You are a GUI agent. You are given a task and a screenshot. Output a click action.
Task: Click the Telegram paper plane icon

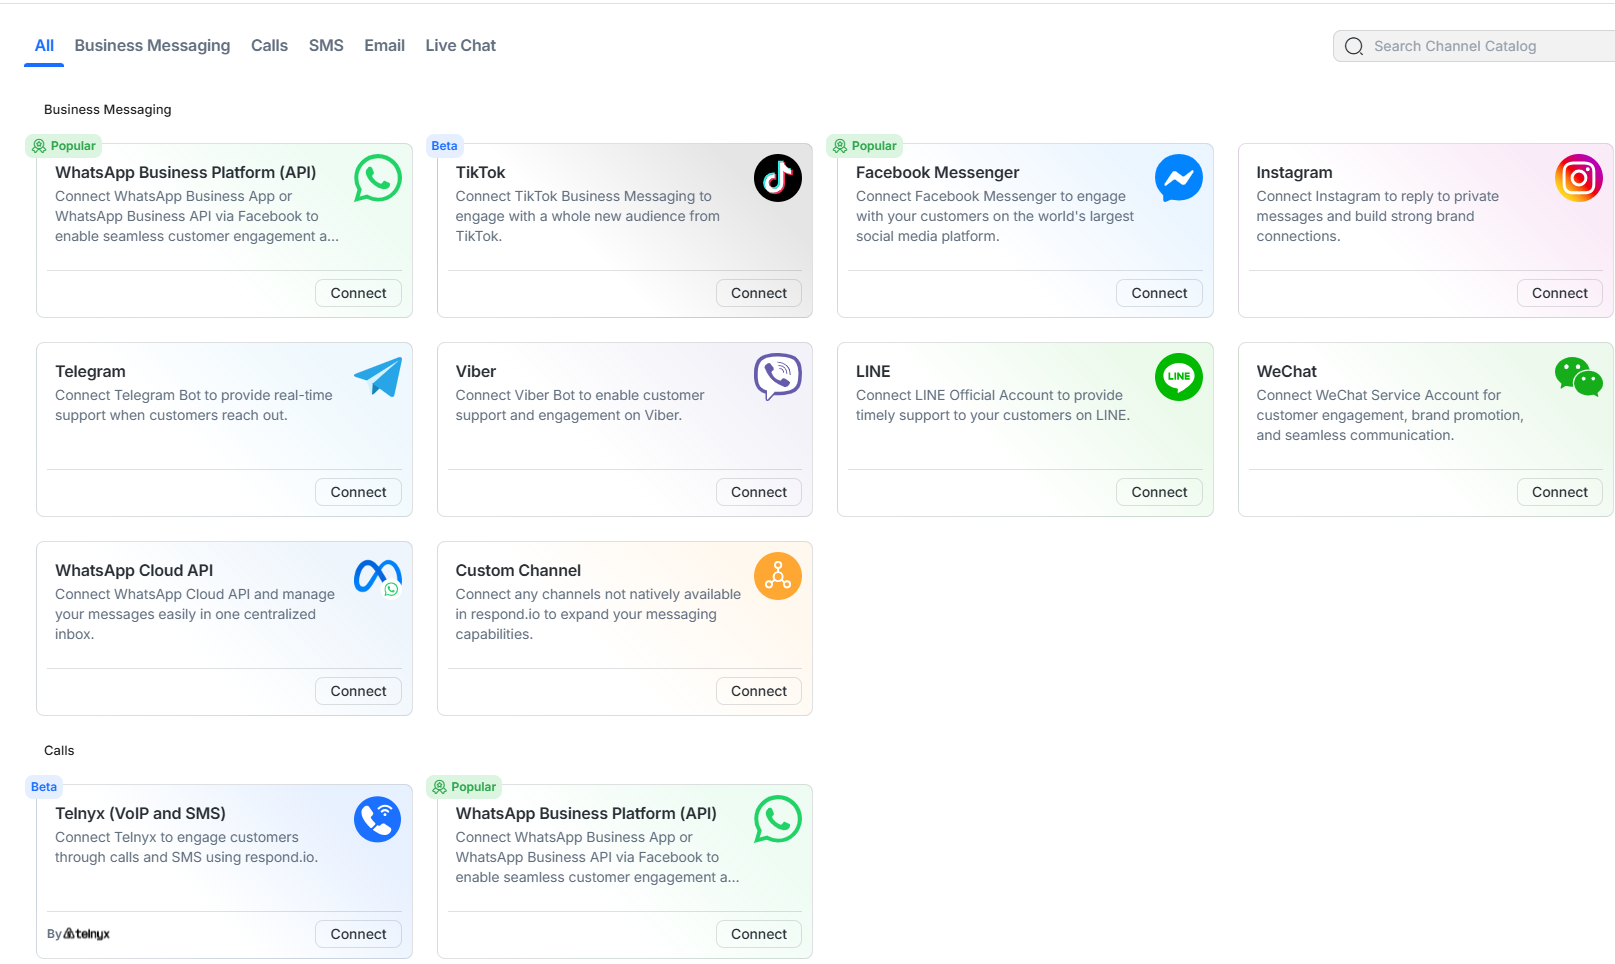[x=378, y=377]
